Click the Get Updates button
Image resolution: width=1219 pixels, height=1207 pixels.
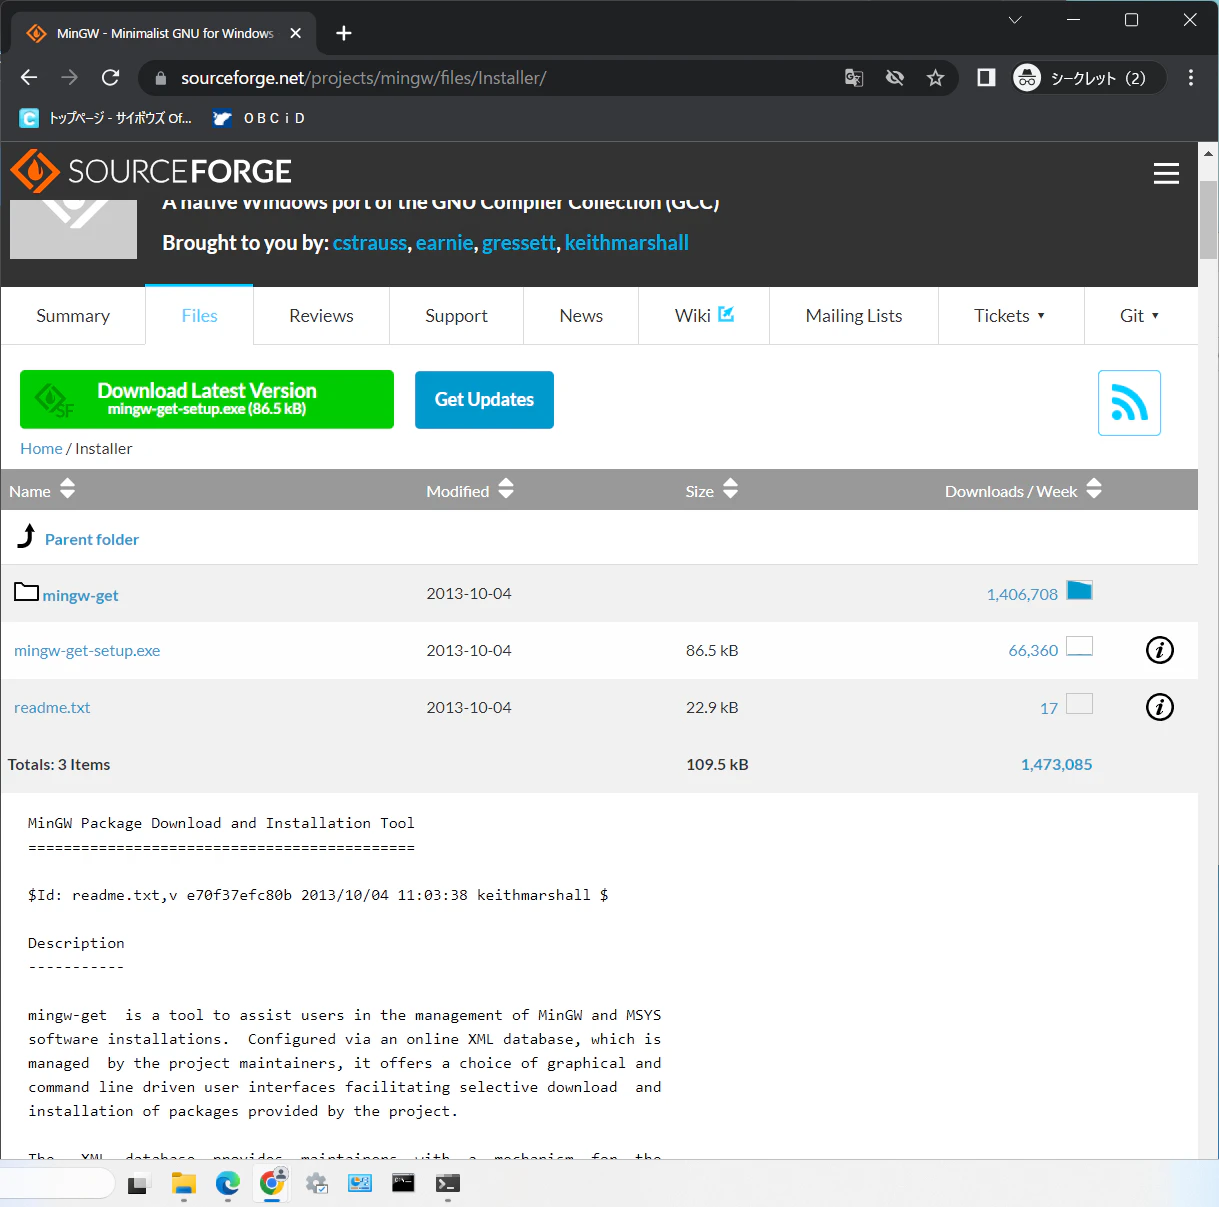[x=484, y=399]
